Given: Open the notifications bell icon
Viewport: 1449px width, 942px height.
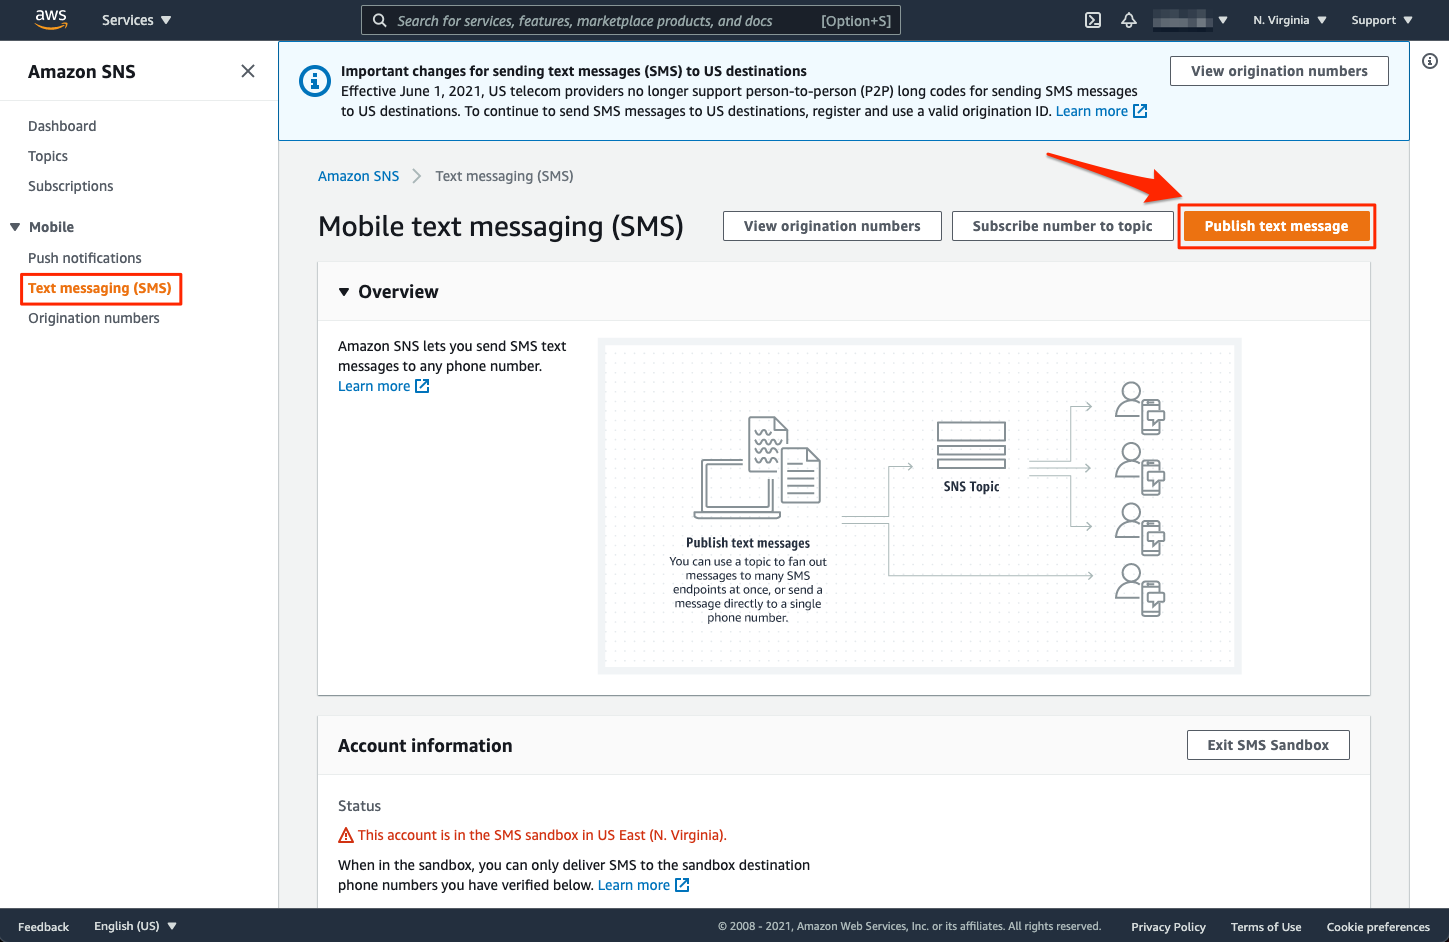Looking at the screenshot, I should [1129, 20].
